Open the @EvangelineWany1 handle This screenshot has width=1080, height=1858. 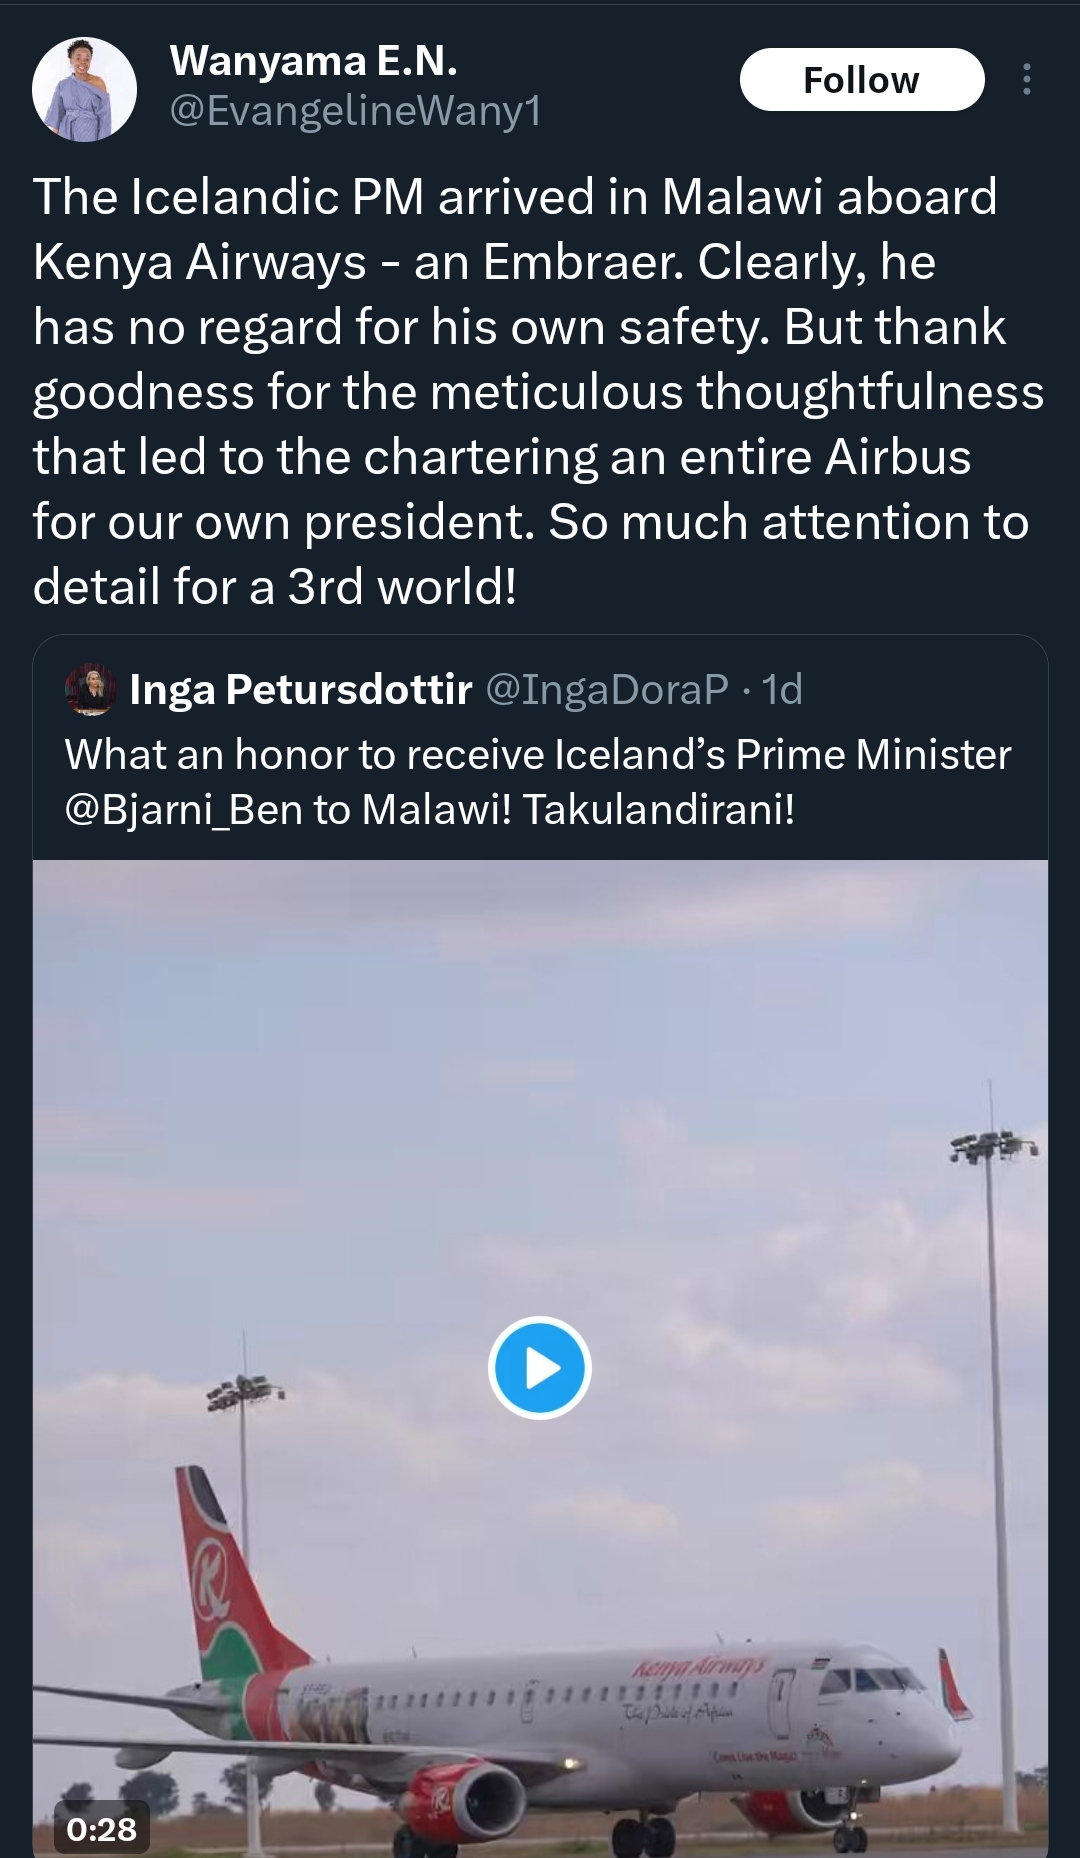[x=356, y=111]
